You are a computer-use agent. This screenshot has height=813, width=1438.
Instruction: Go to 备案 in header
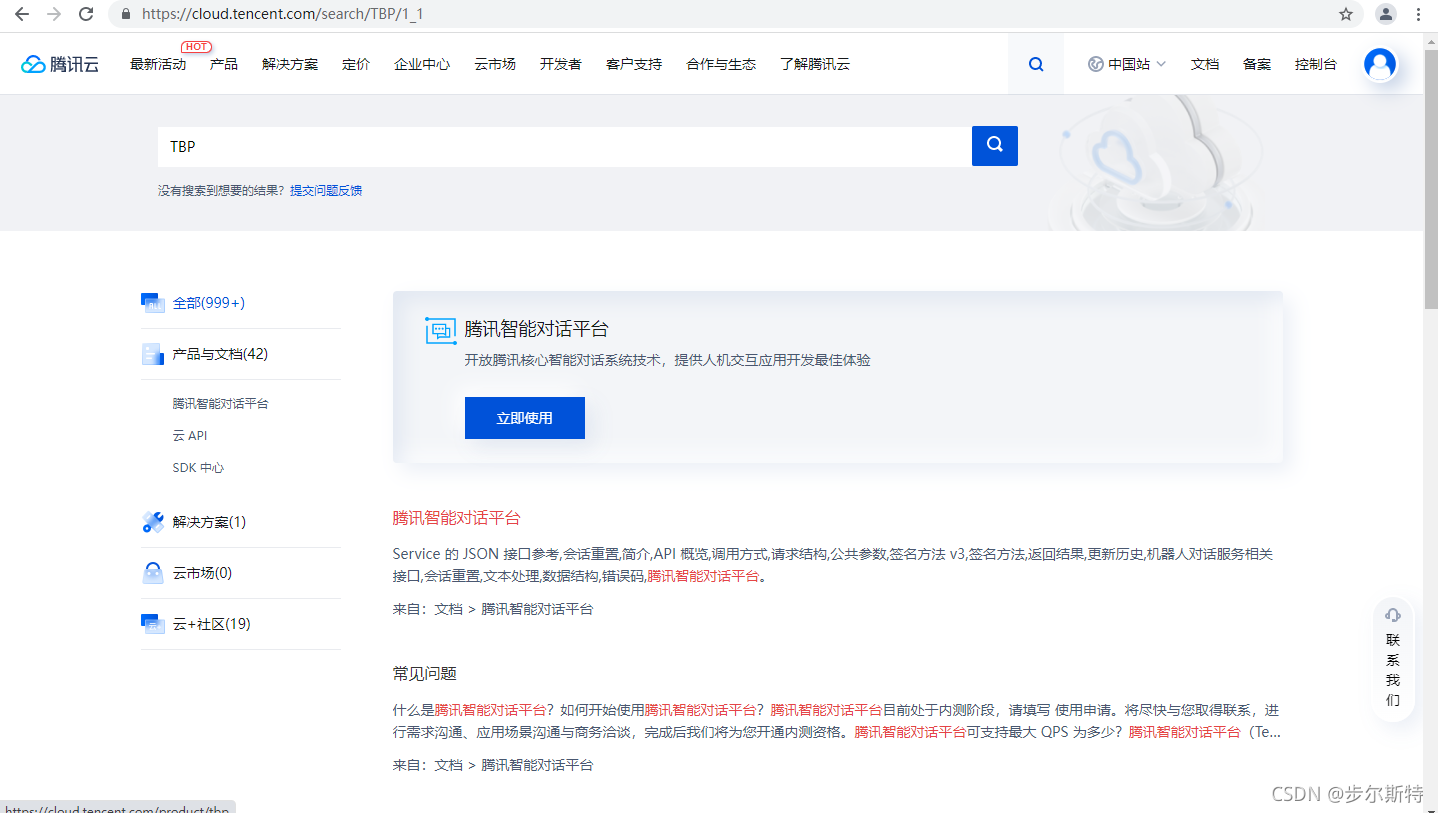[1257, 64]
